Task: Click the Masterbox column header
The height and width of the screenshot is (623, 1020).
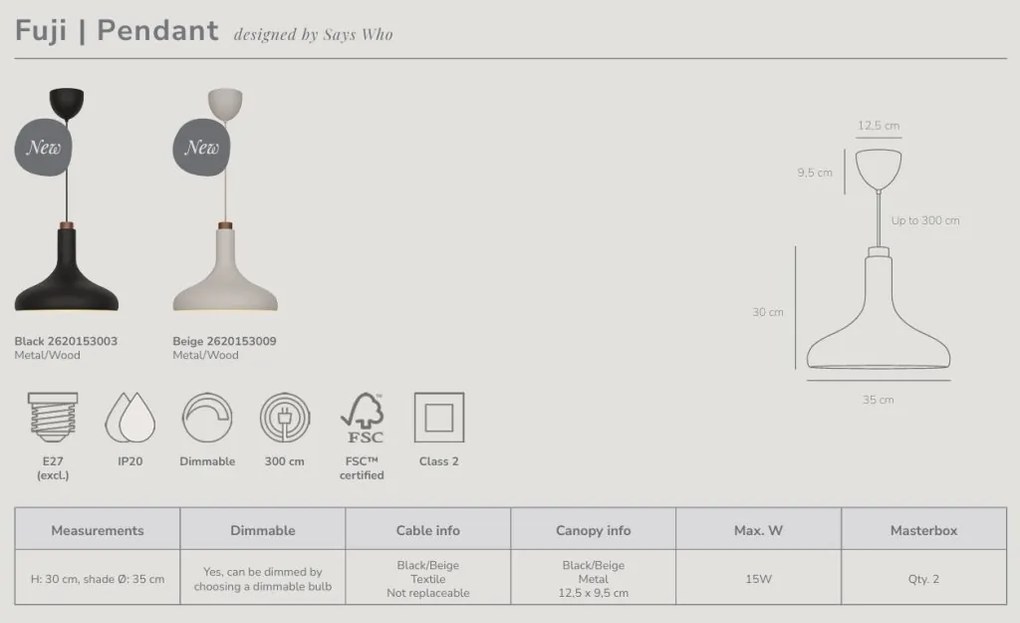Action: pyautogui.click(x=923, y=530)
